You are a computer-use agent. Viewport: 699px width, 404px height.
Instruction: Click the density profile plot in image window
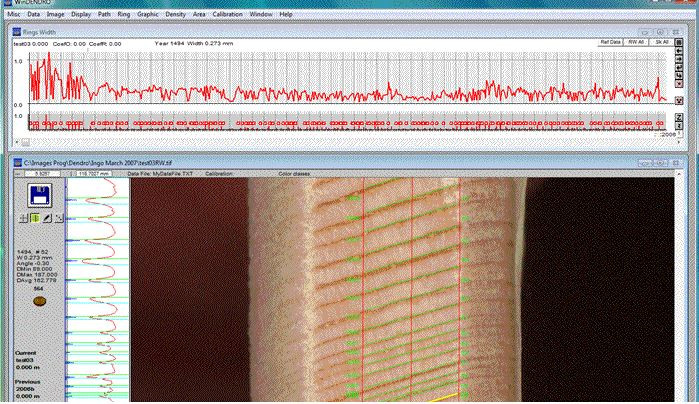pos(98,289)
